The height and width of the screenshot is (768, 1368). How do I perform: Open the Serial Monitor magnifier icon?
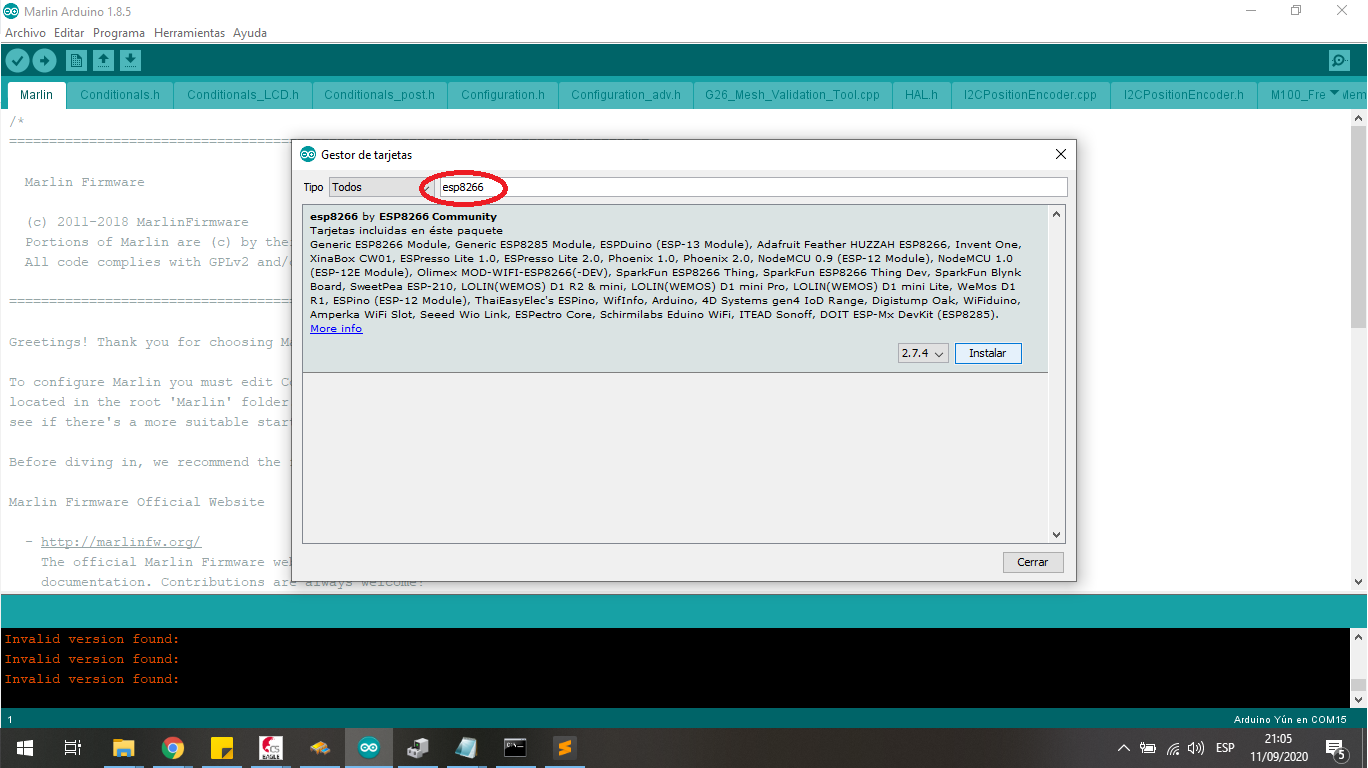click(x=1340, y=61)
